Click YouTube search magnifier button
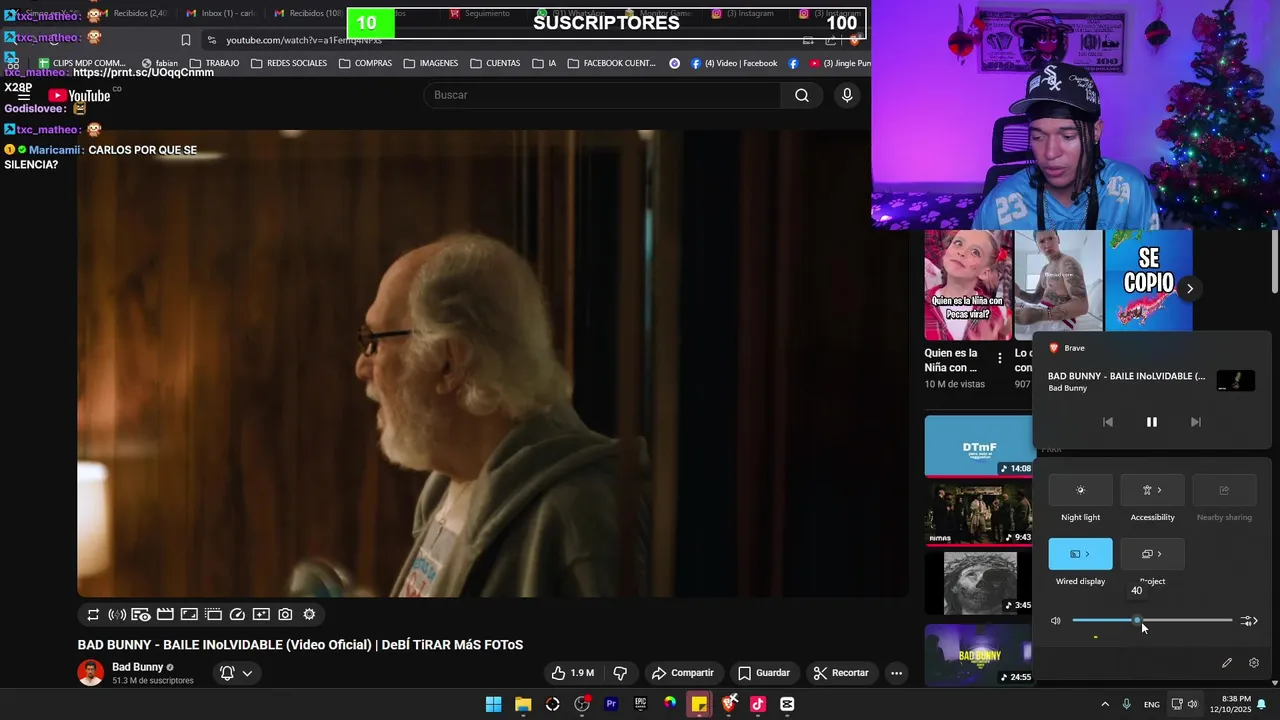 pyautogui.click(x=802, y=95)
